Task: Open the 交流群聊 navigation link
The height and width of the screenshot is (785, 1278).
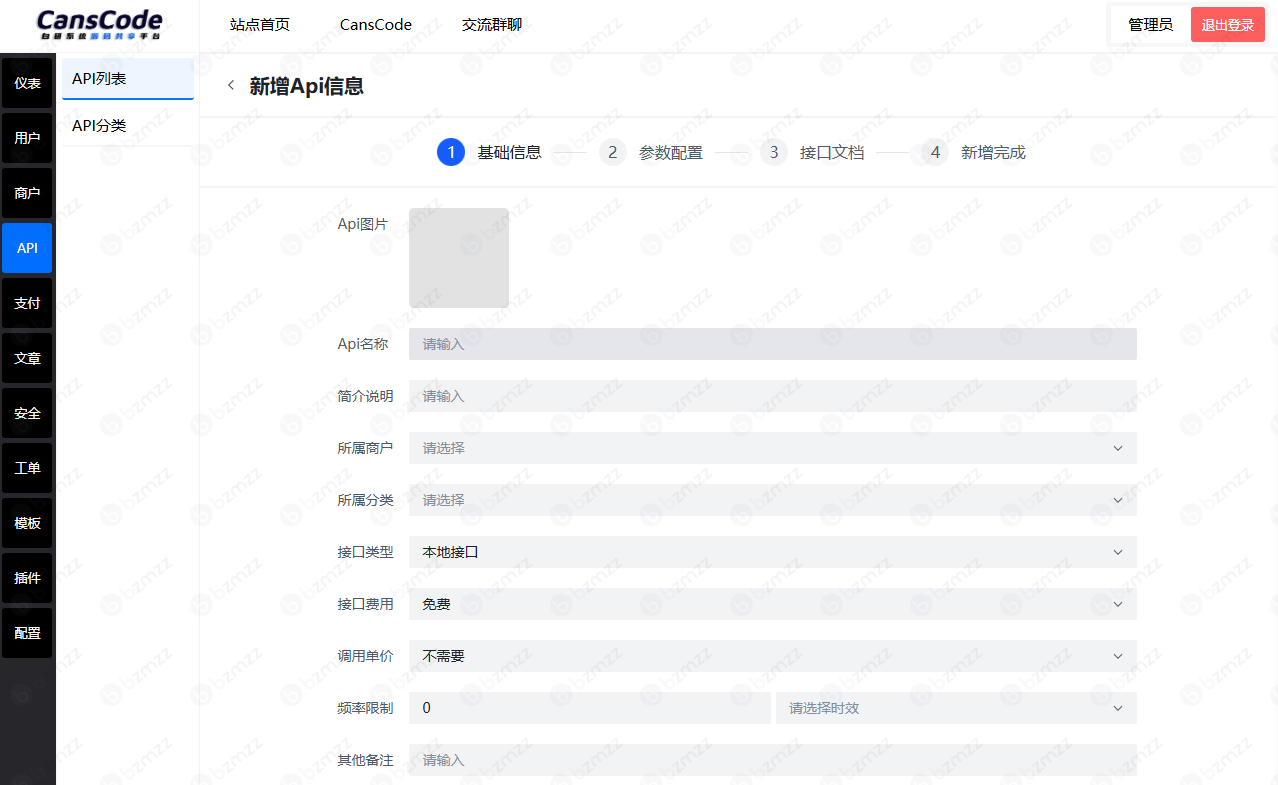Action: 492,25
